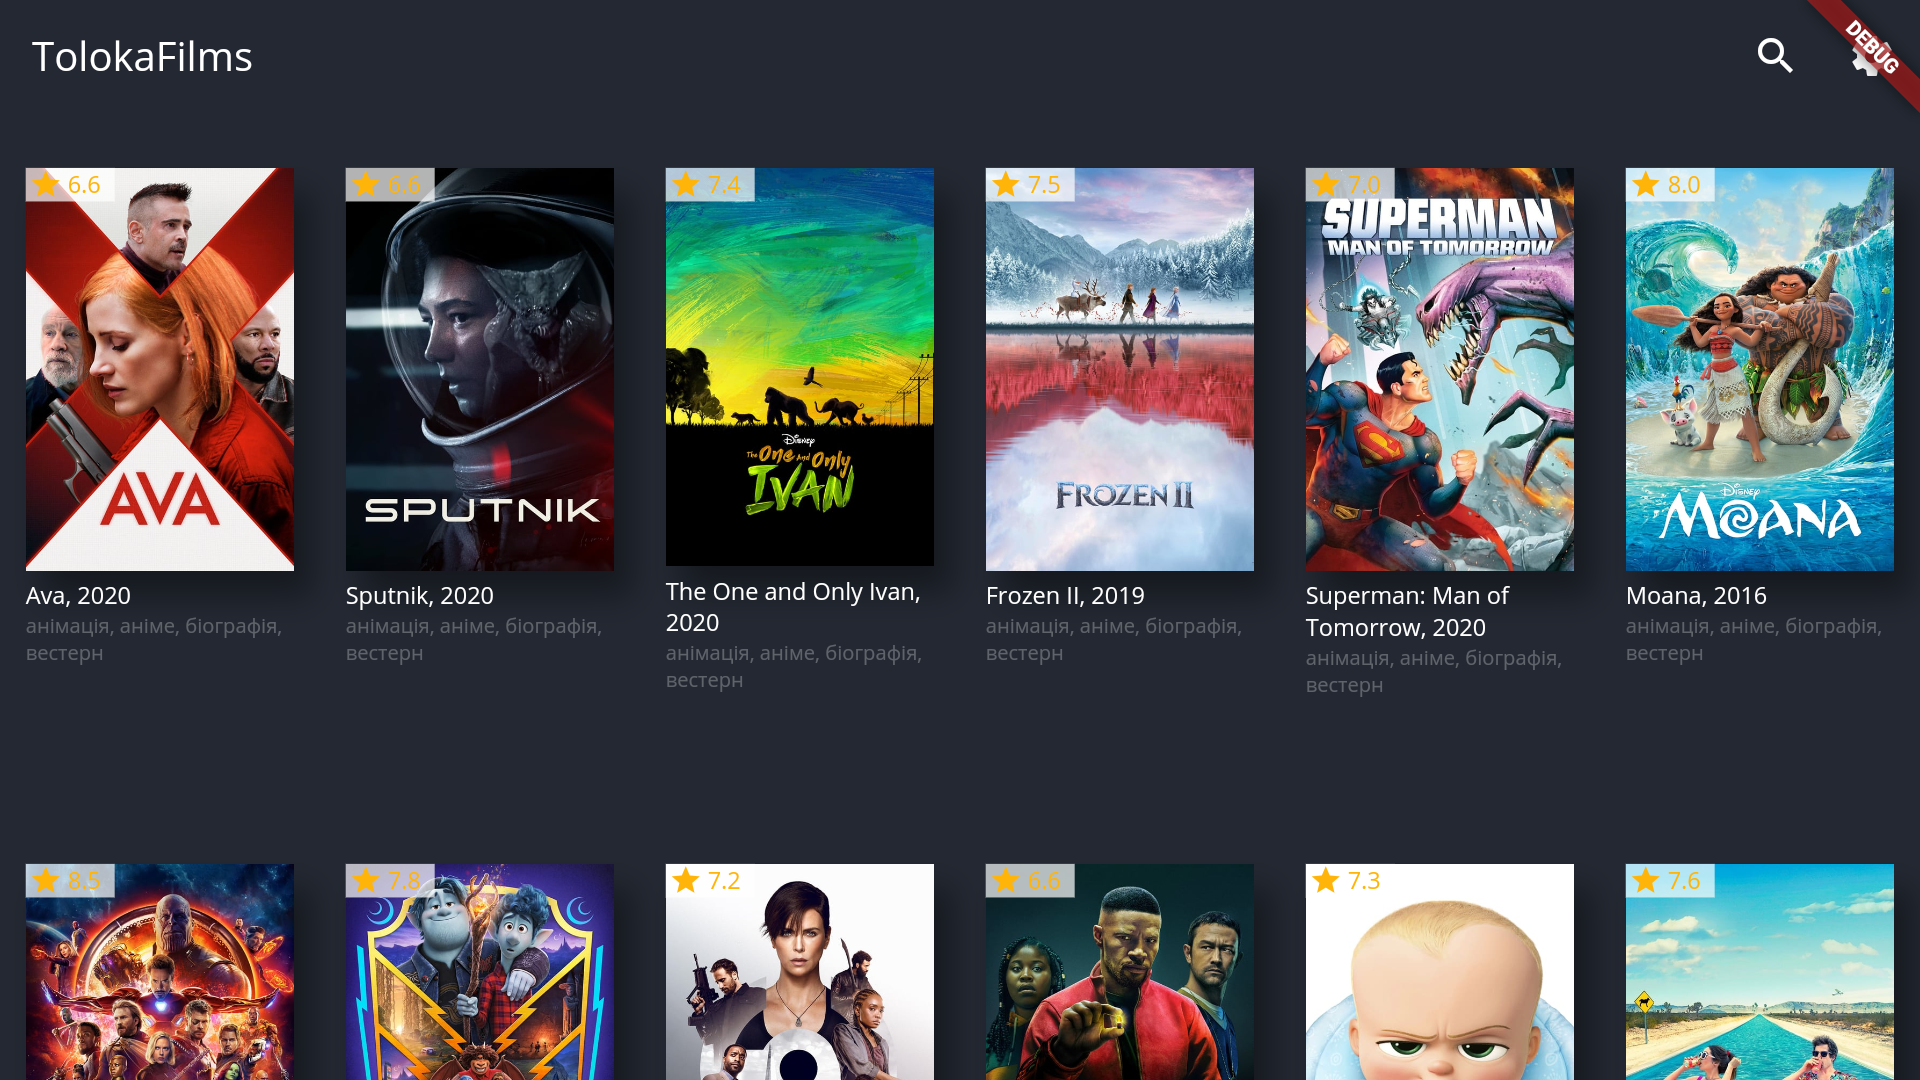Screen dimensions: 1920x1080
Task: Select The One and Only Ivan poster
Action: (x=800, y=367)
